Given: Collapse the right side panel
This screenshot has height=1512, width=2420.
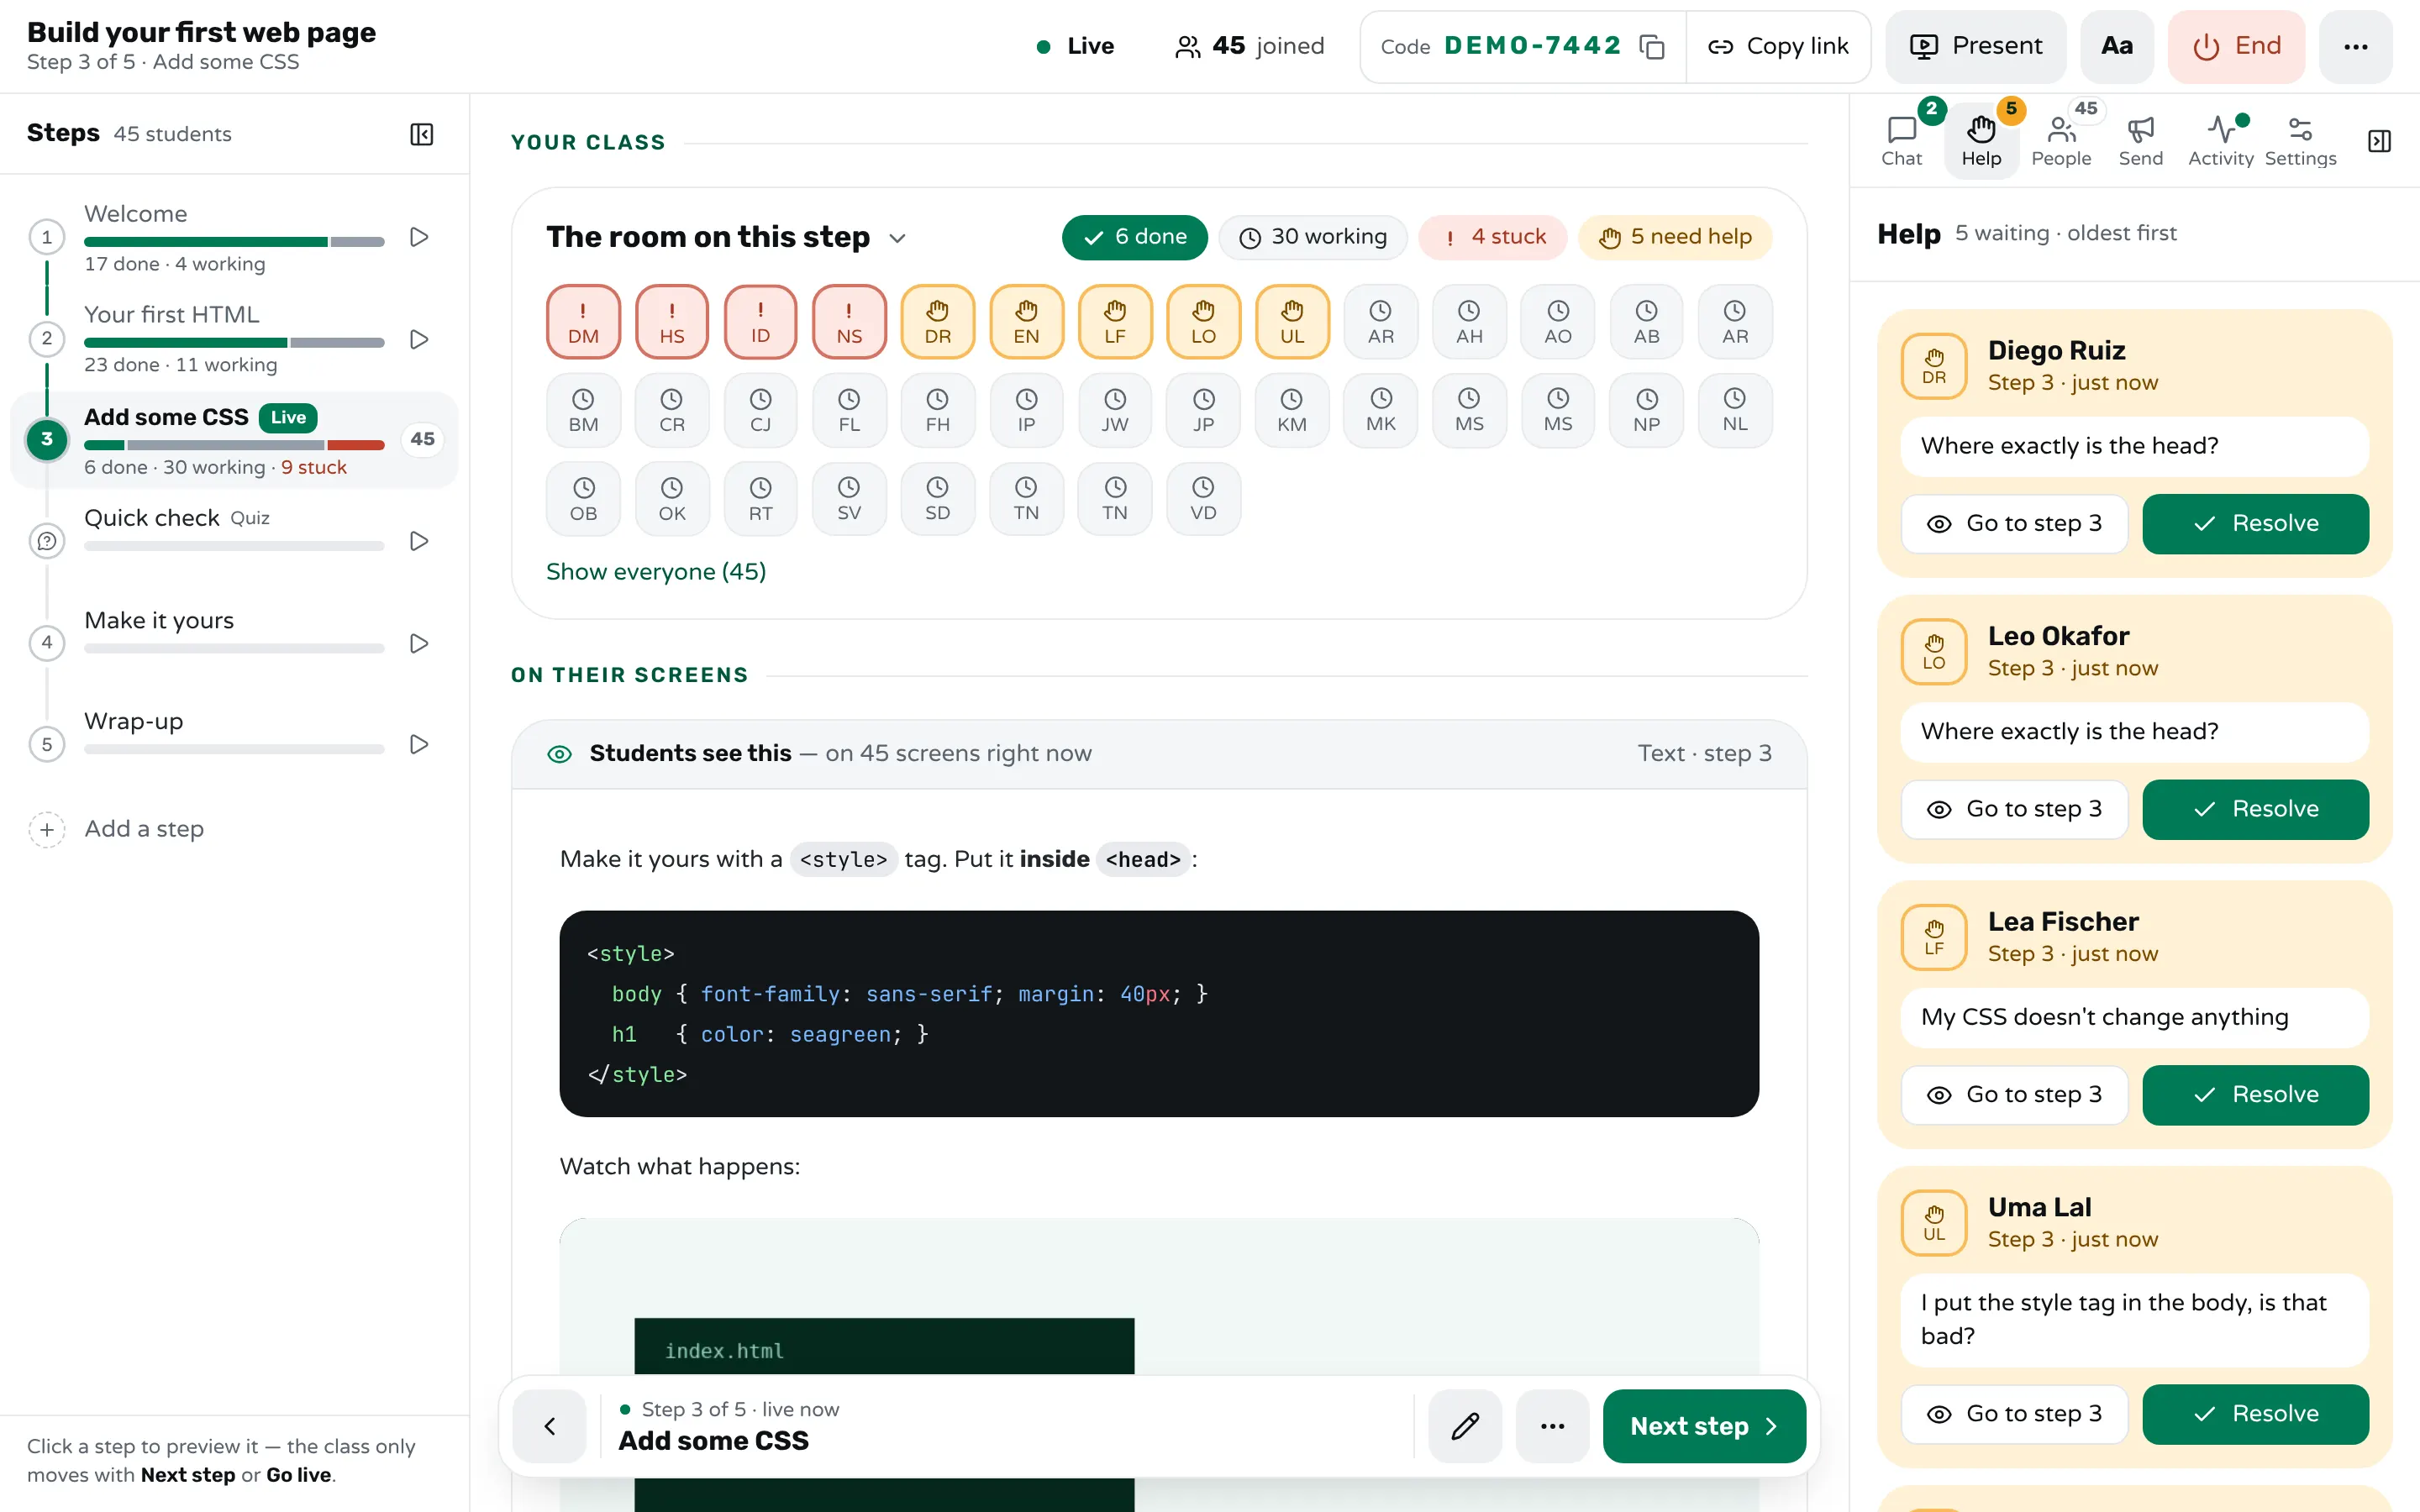Looking at the screenshot, I should (x=2379, y=141).
